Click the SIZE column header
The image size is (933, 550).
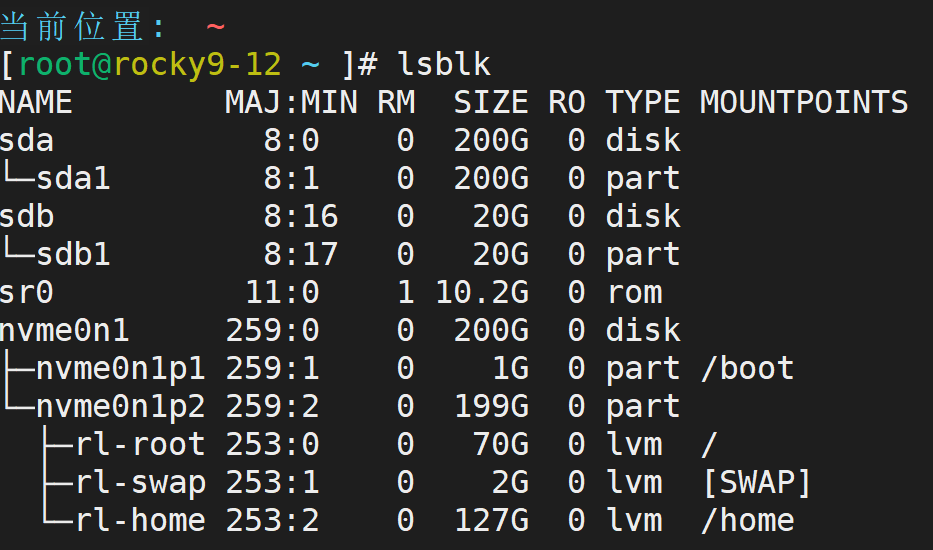tap(491, 102)
